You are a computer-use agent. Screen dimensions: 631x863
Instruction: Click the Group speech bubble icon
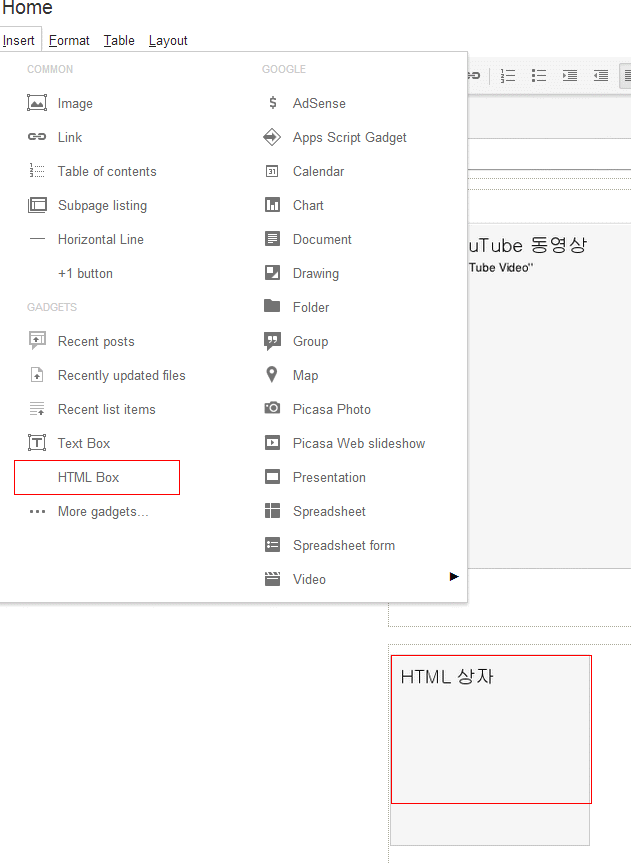tap(272, 341)
